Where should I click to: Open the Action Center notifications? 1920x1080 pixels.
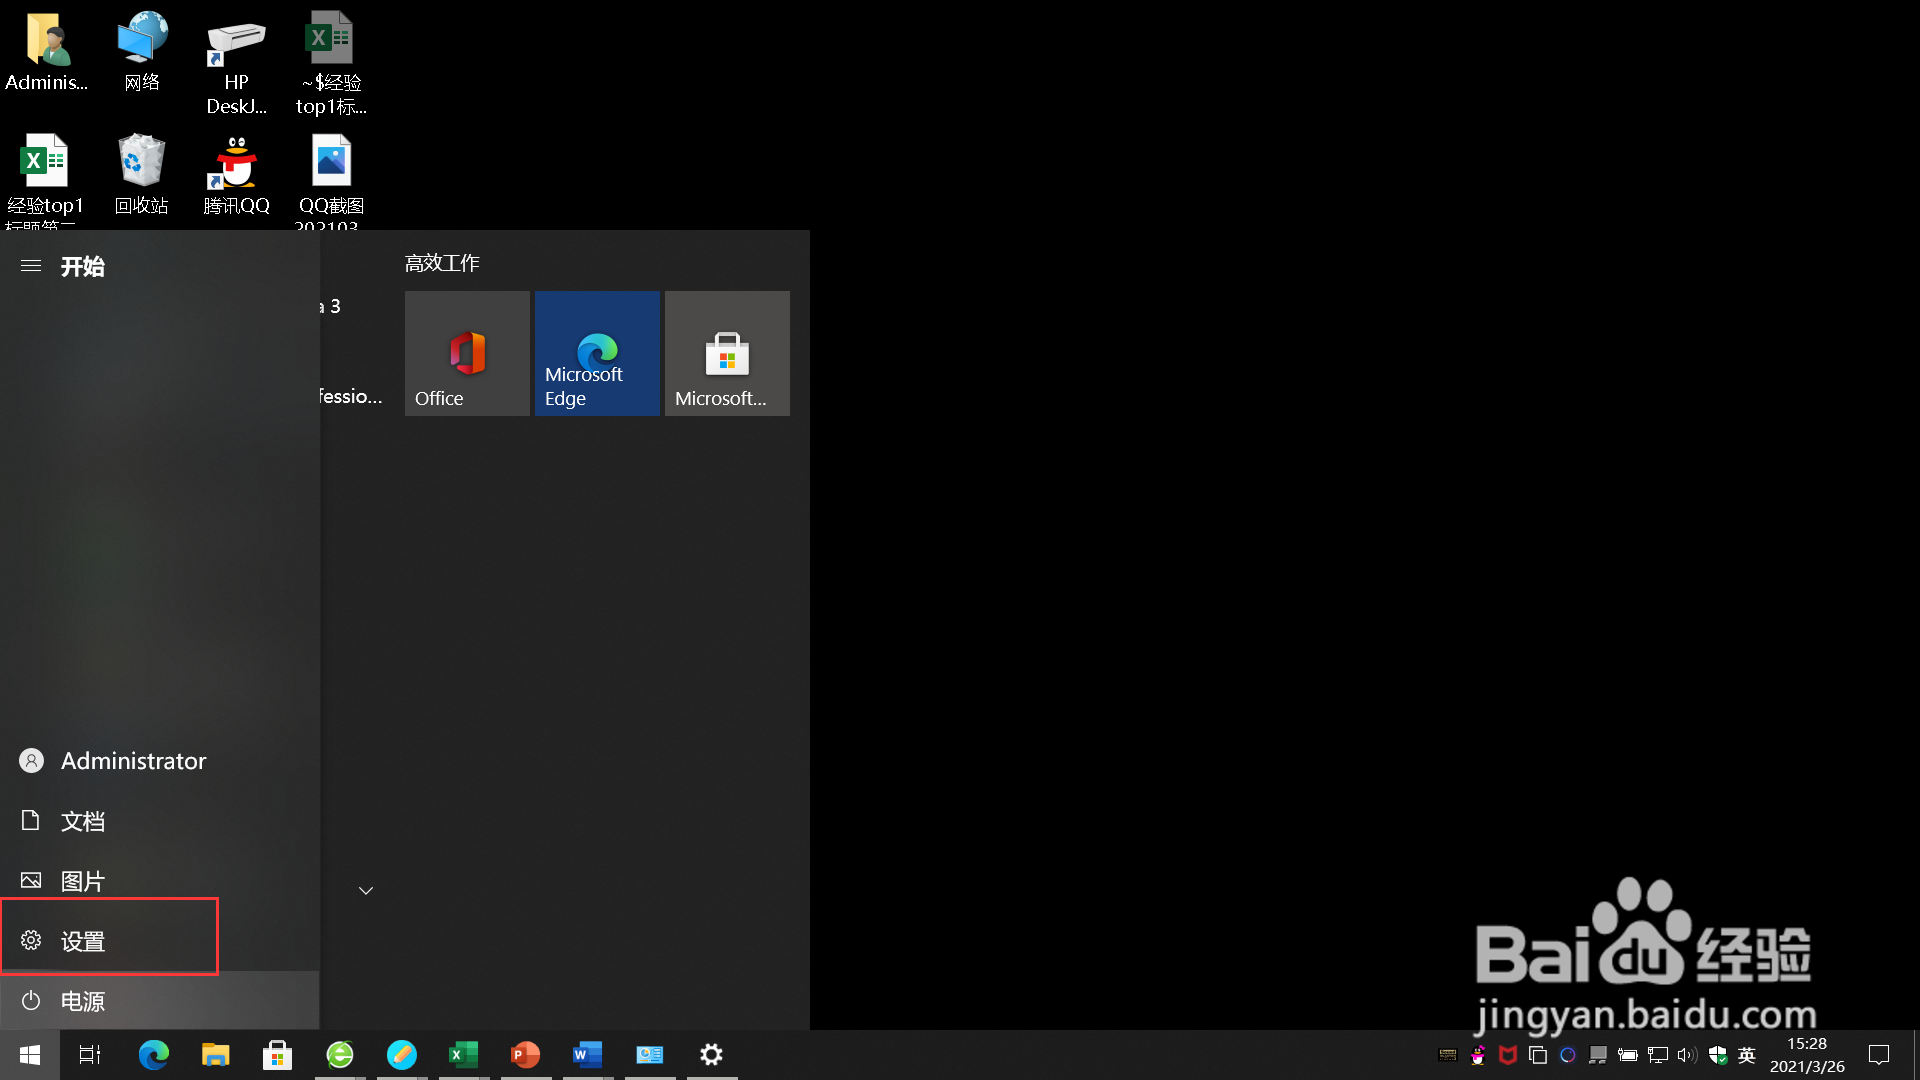[1879, 1055]
